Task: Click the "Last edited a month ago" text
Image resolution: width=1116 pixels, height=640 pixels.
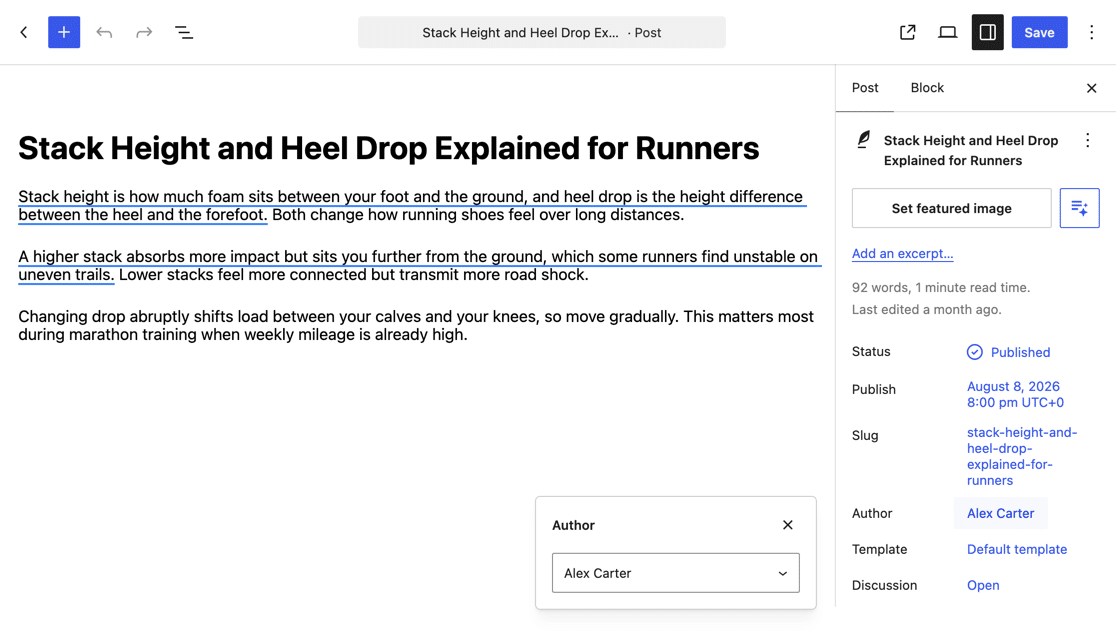Action: [x=927, y=310]
